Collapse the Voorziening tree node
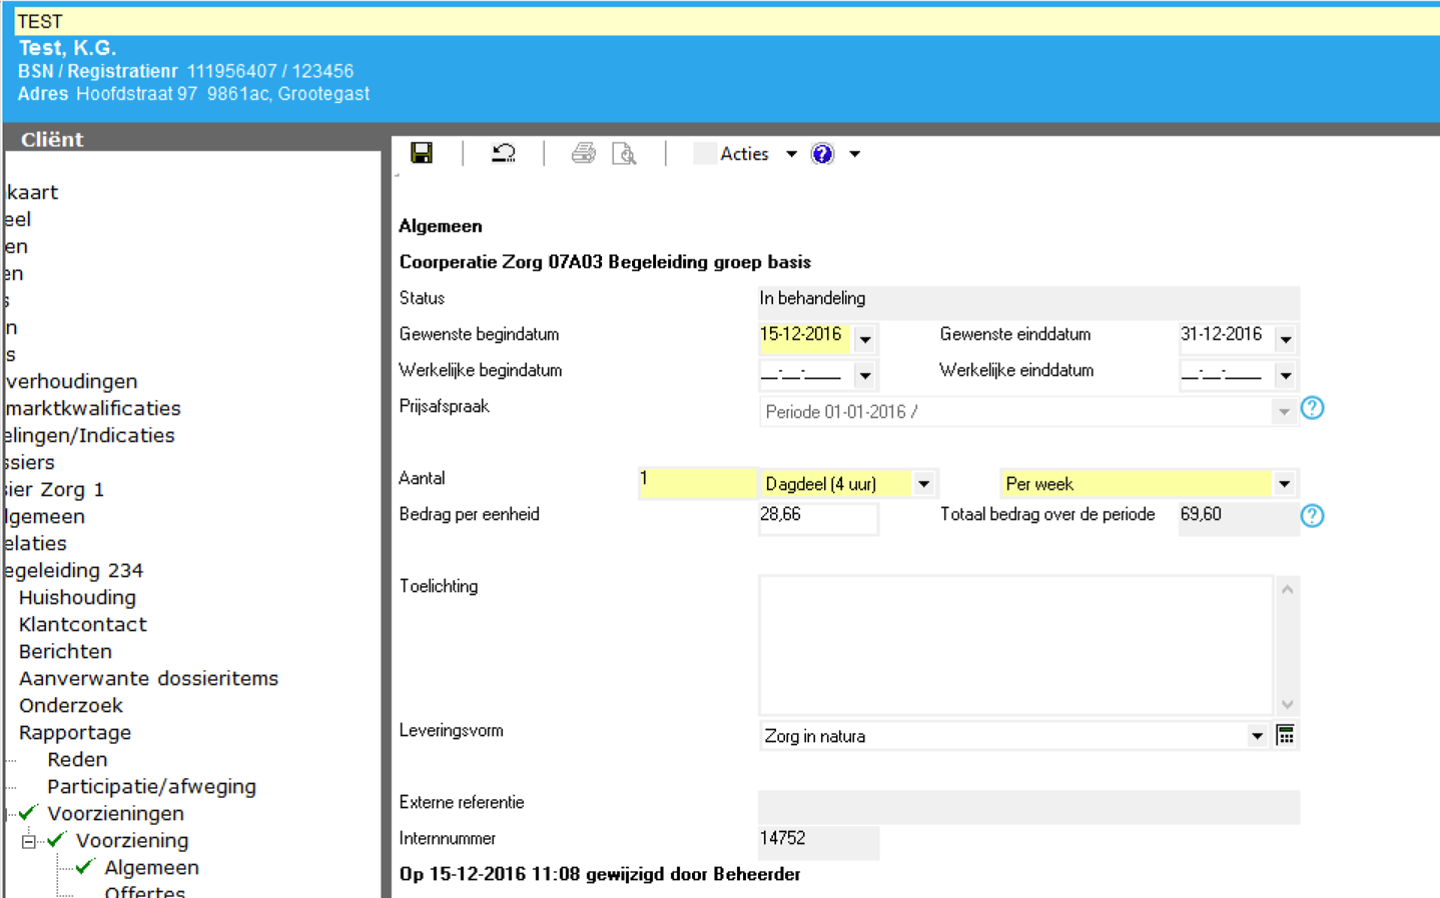1440x898 pixels. 29,841
